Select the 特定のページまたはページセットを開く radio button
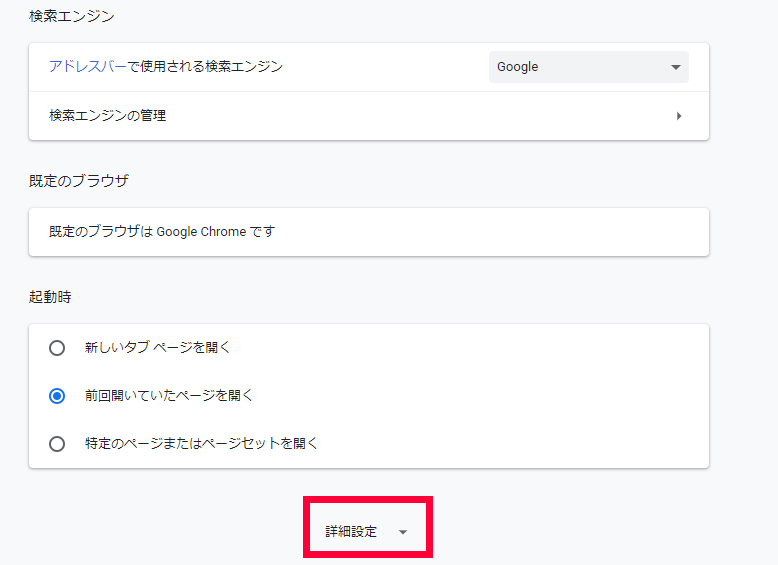778x565 pixels. [x=57, y=443]
